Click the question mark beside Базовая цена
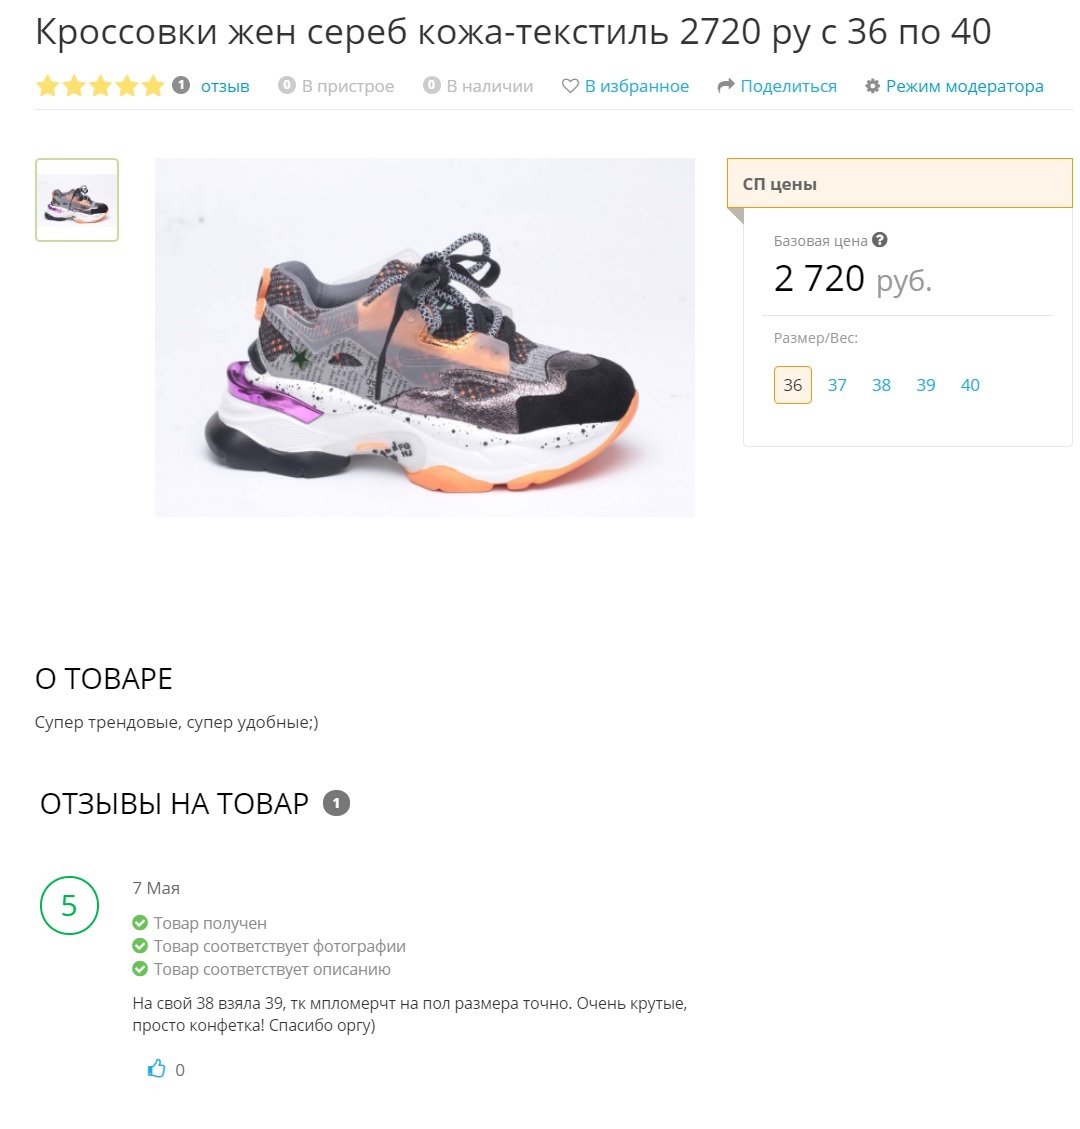Viewport: 1080px width, 1129px height. [879, 240]
